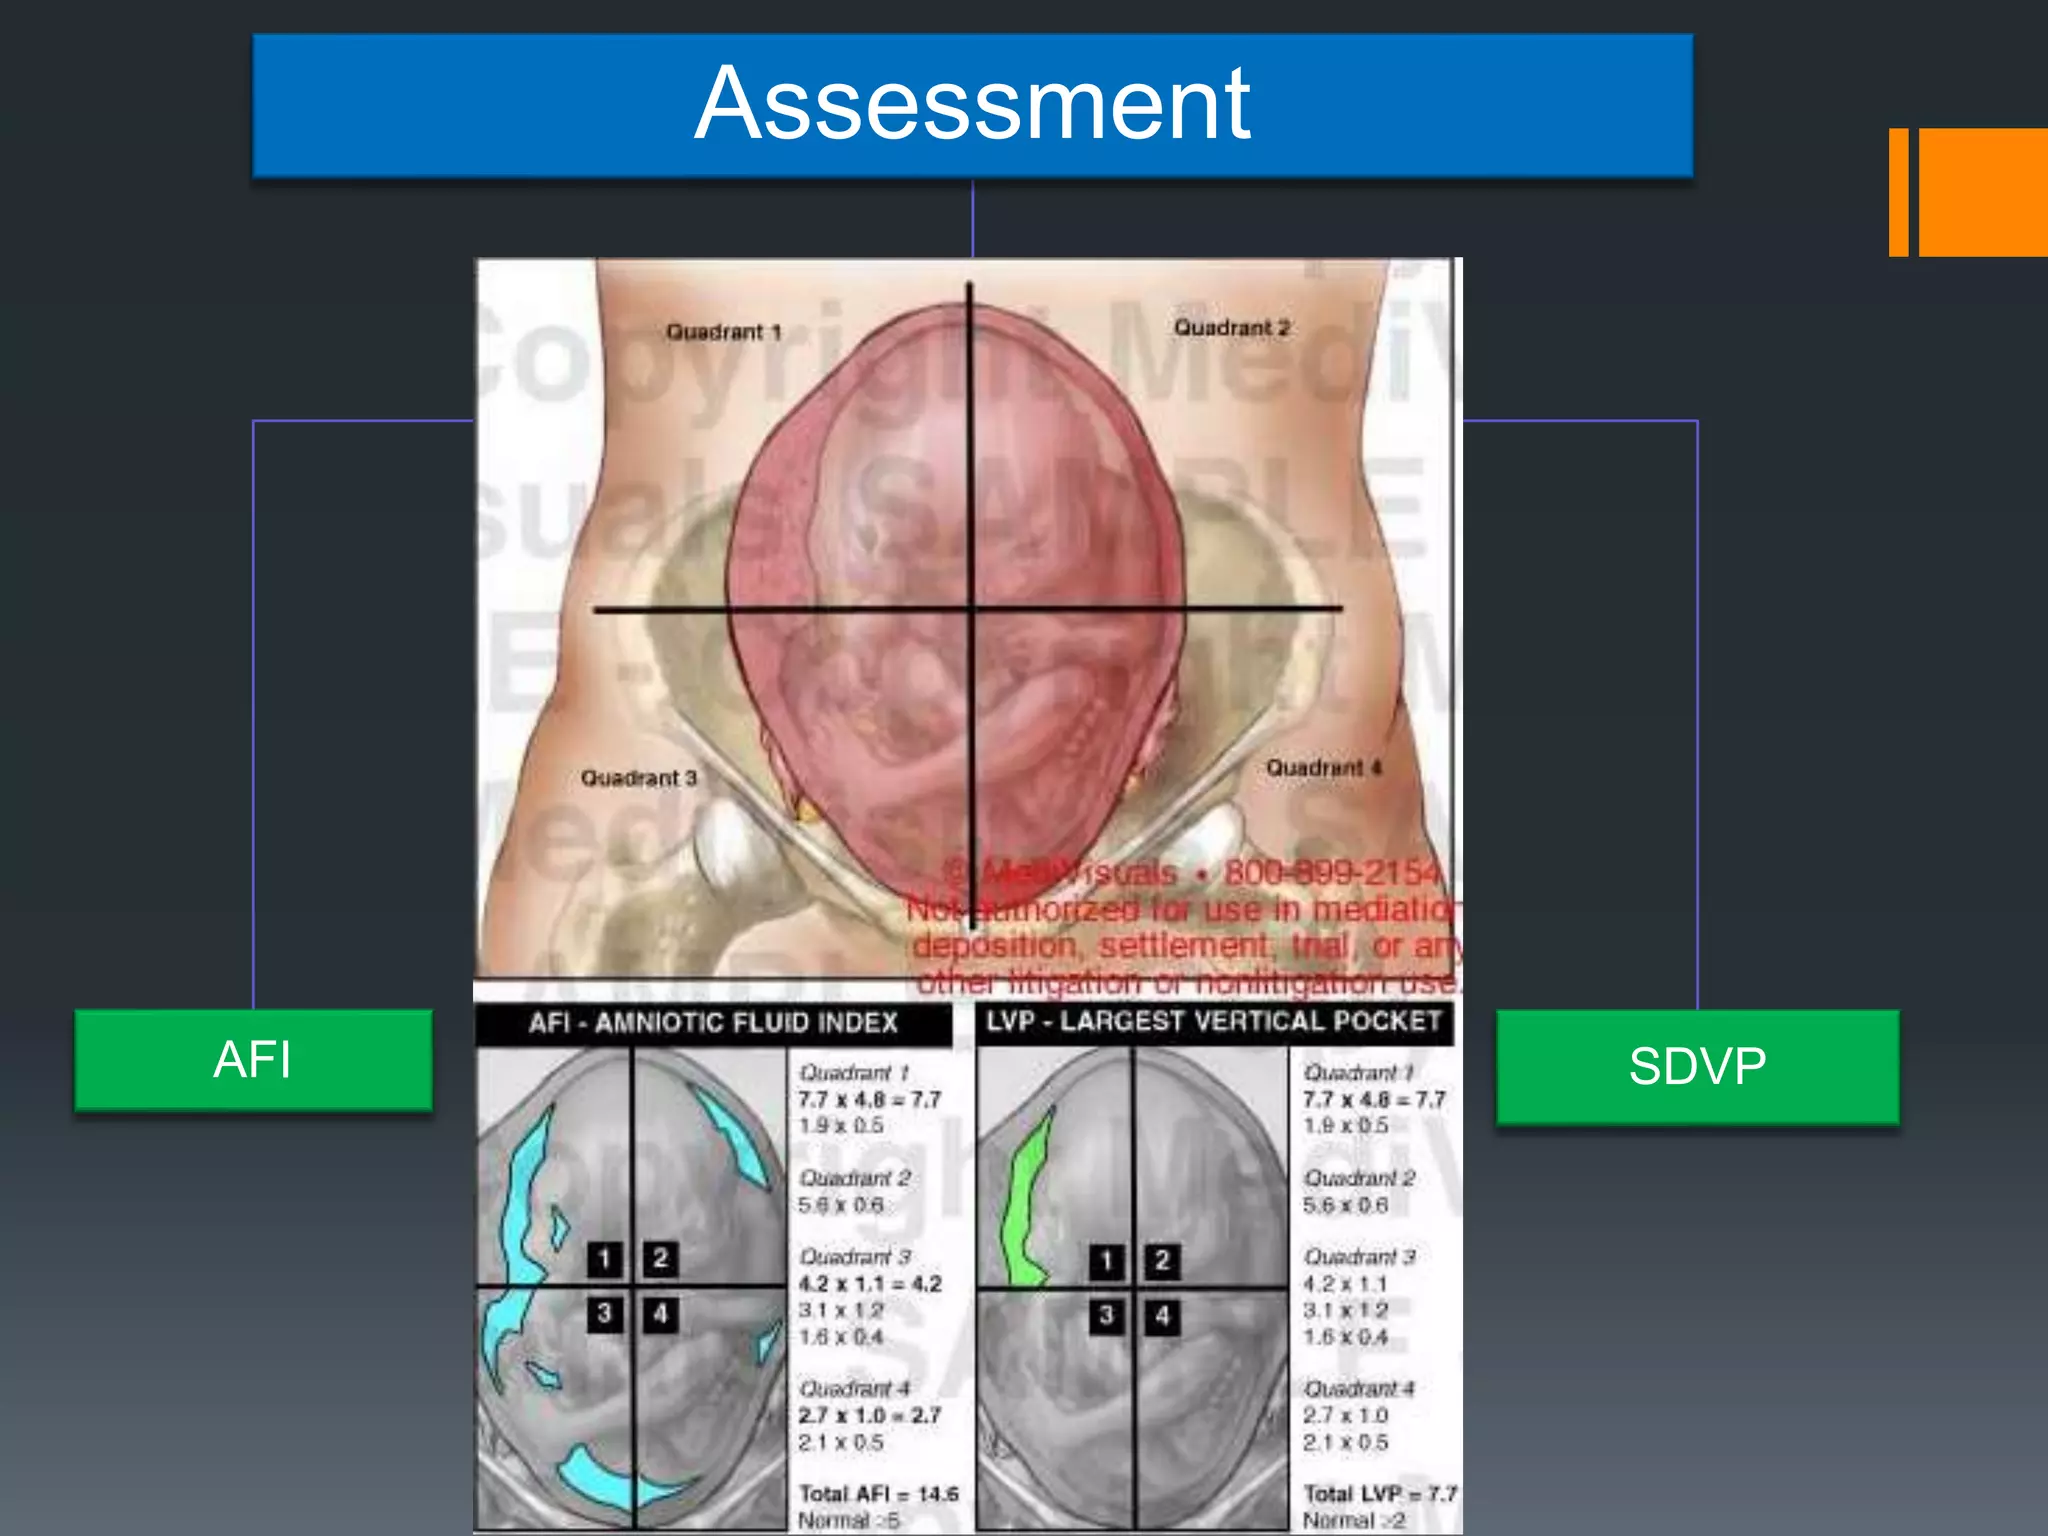Click the black "4" box in the AFI ultrasound
Viewport: 2048px width, 1536px height.
click(x=660, y=1314)
